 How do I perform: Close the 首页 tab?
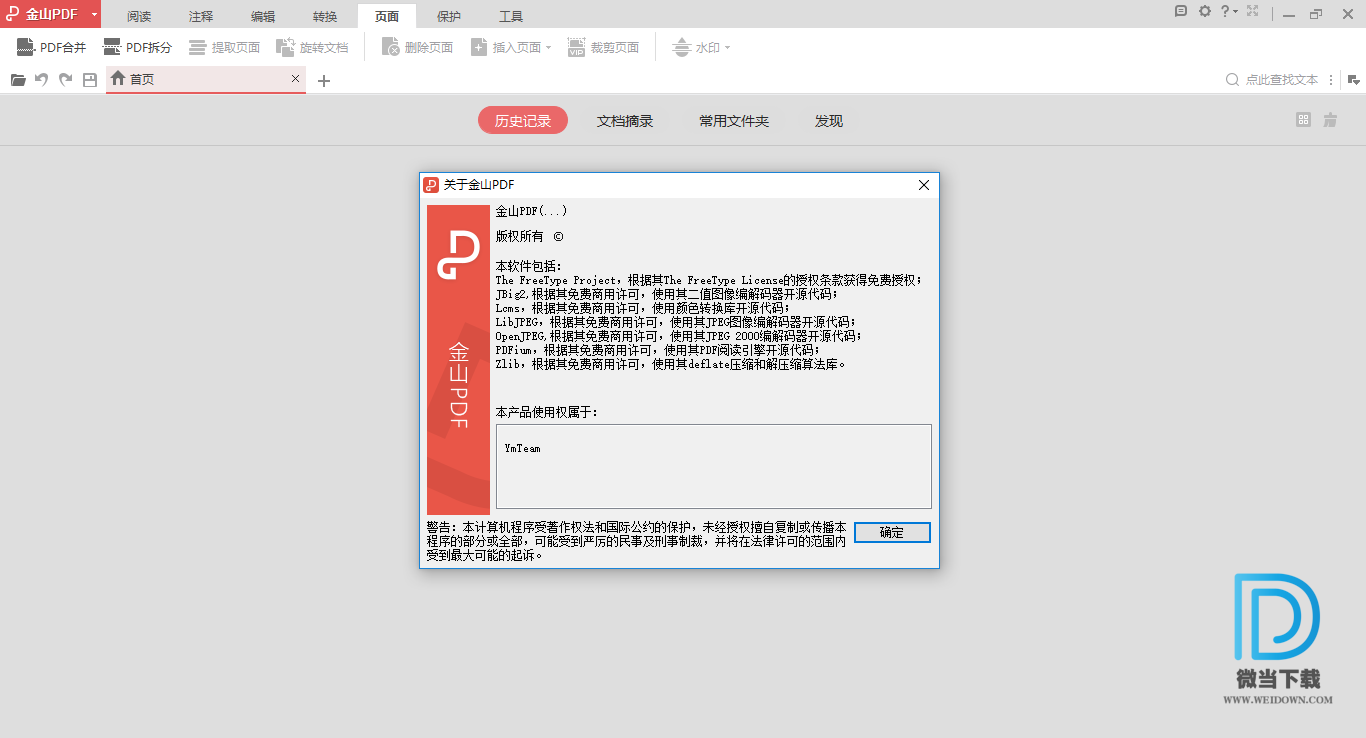295,78
